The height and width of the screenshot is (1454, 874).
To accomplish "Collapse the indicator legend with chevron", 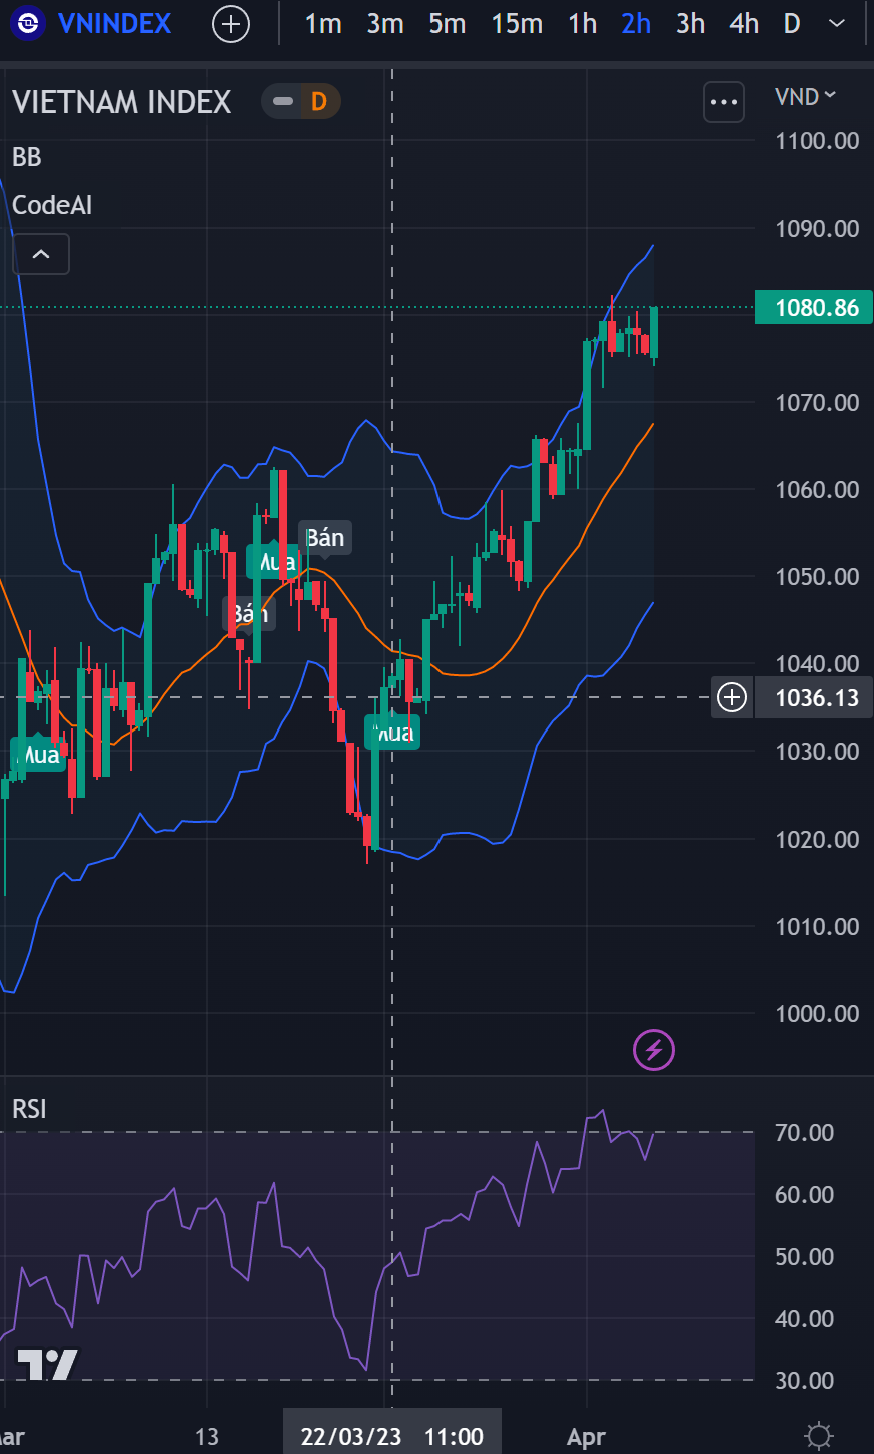I will (x=41, y=254).
